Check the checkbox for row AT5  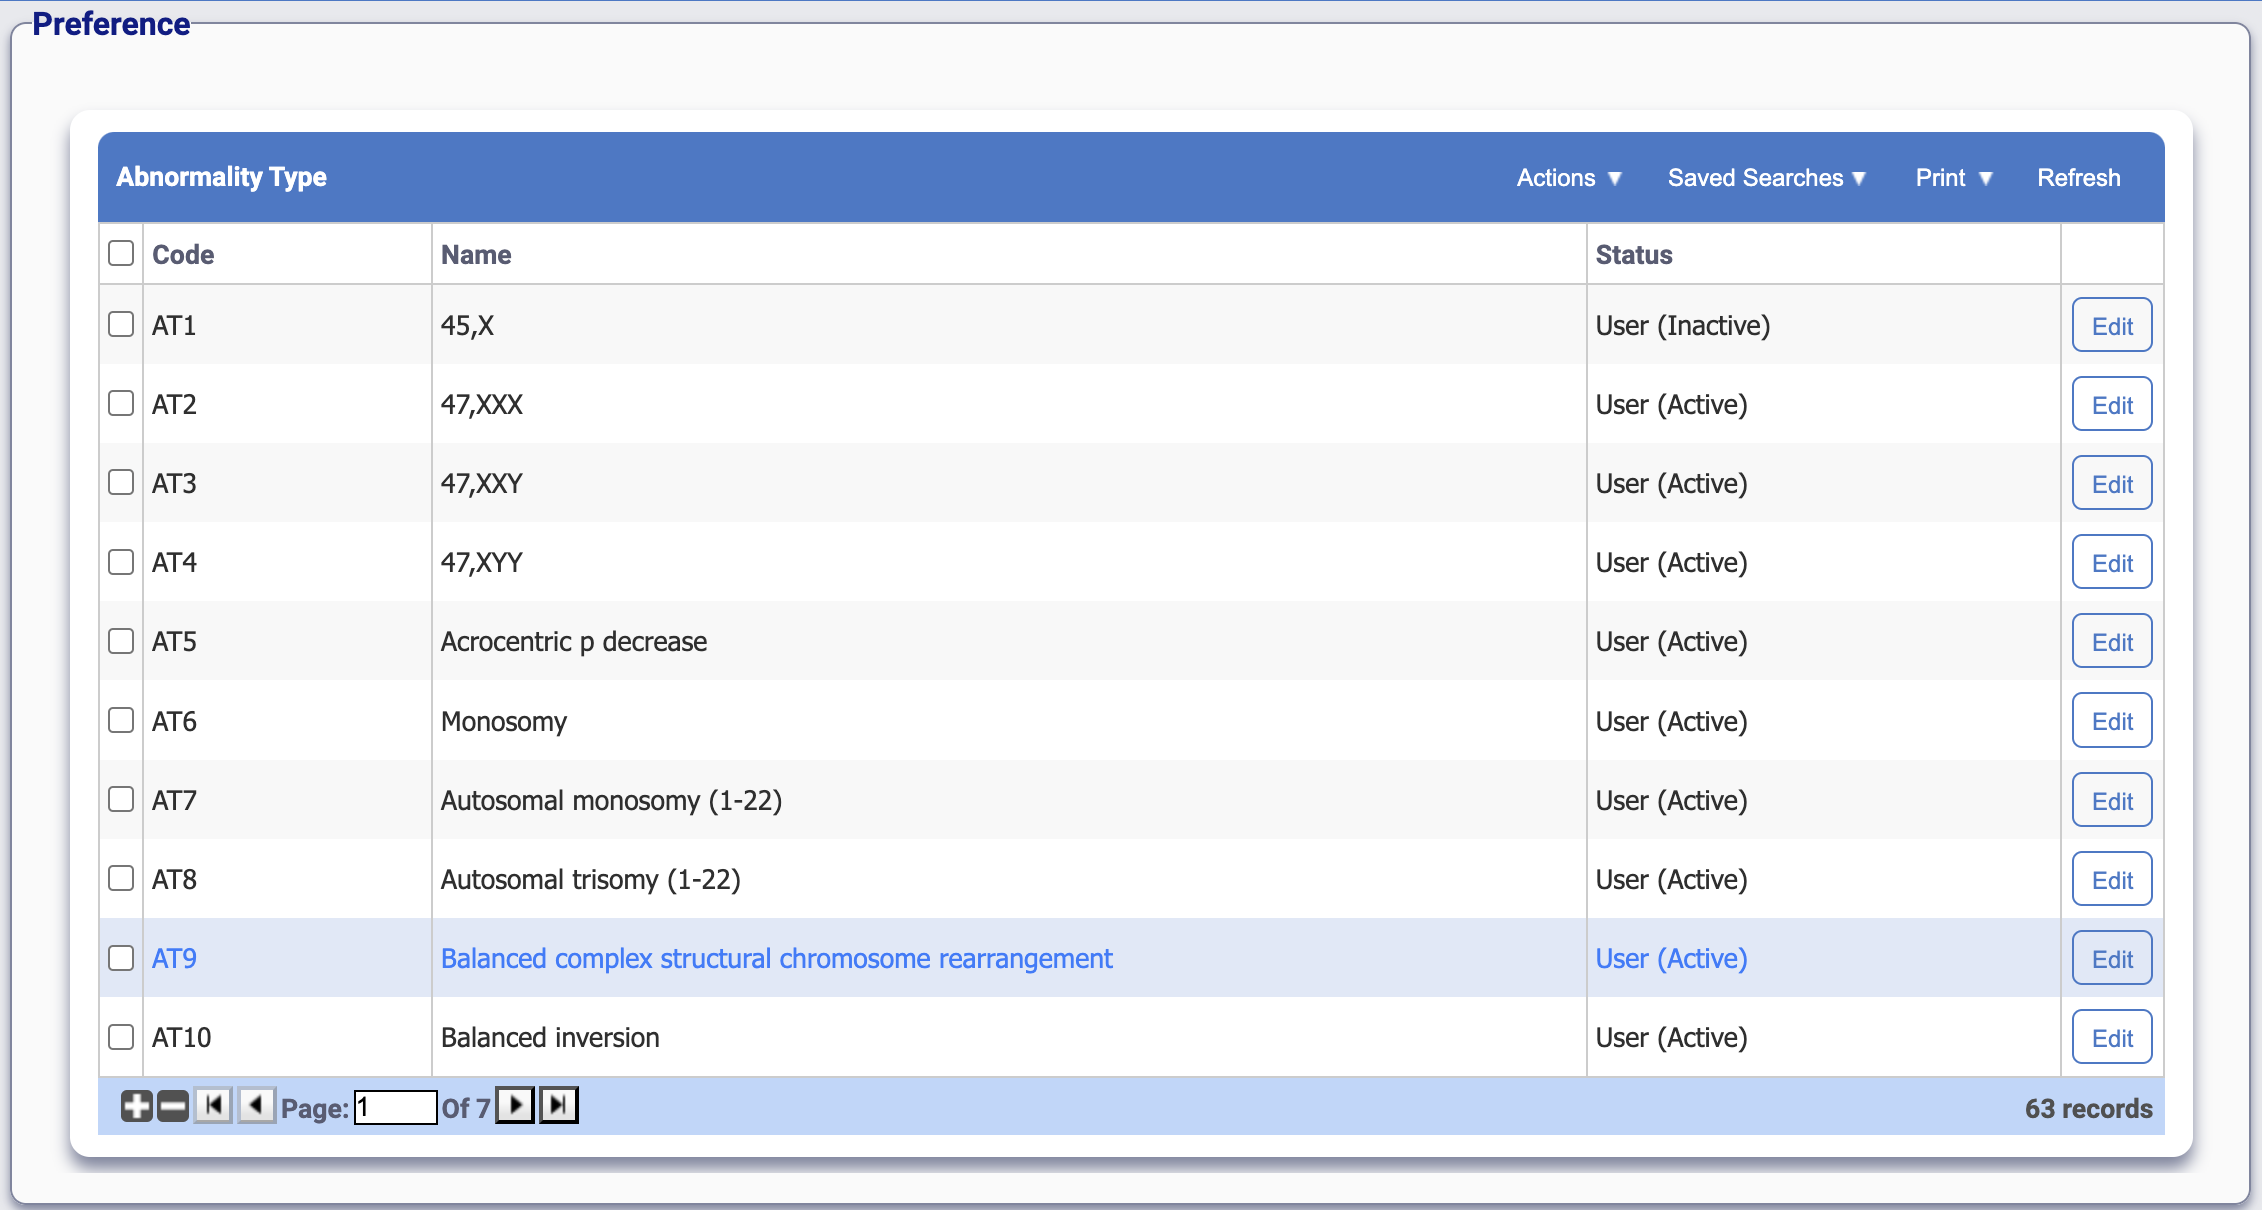(x=120, y=641)
